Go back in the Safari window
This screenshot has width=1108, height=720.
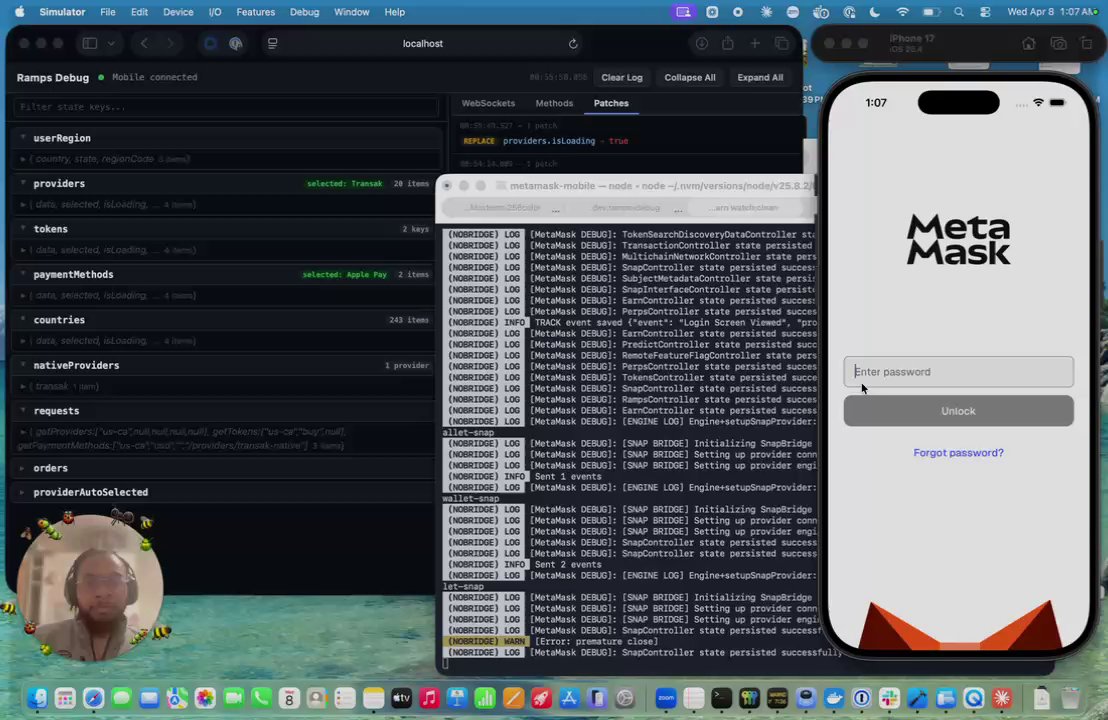pyautogui.click(x=144, y=43)
